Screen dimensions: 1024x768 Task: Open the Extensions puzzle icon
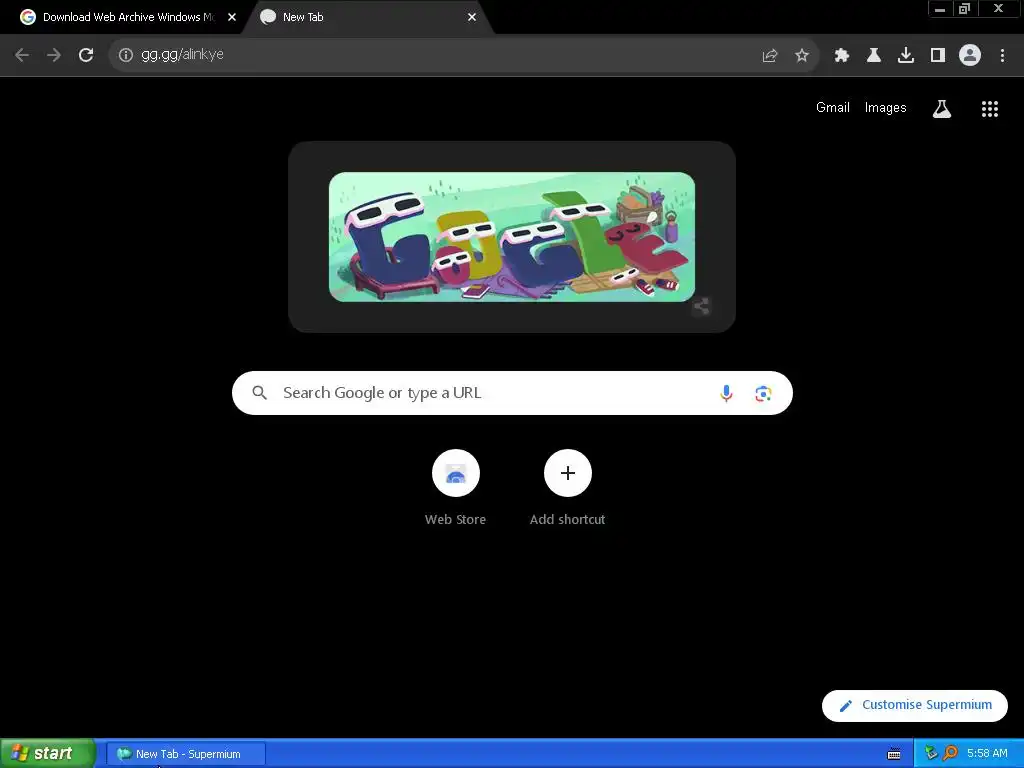click(x=842, y=56)
